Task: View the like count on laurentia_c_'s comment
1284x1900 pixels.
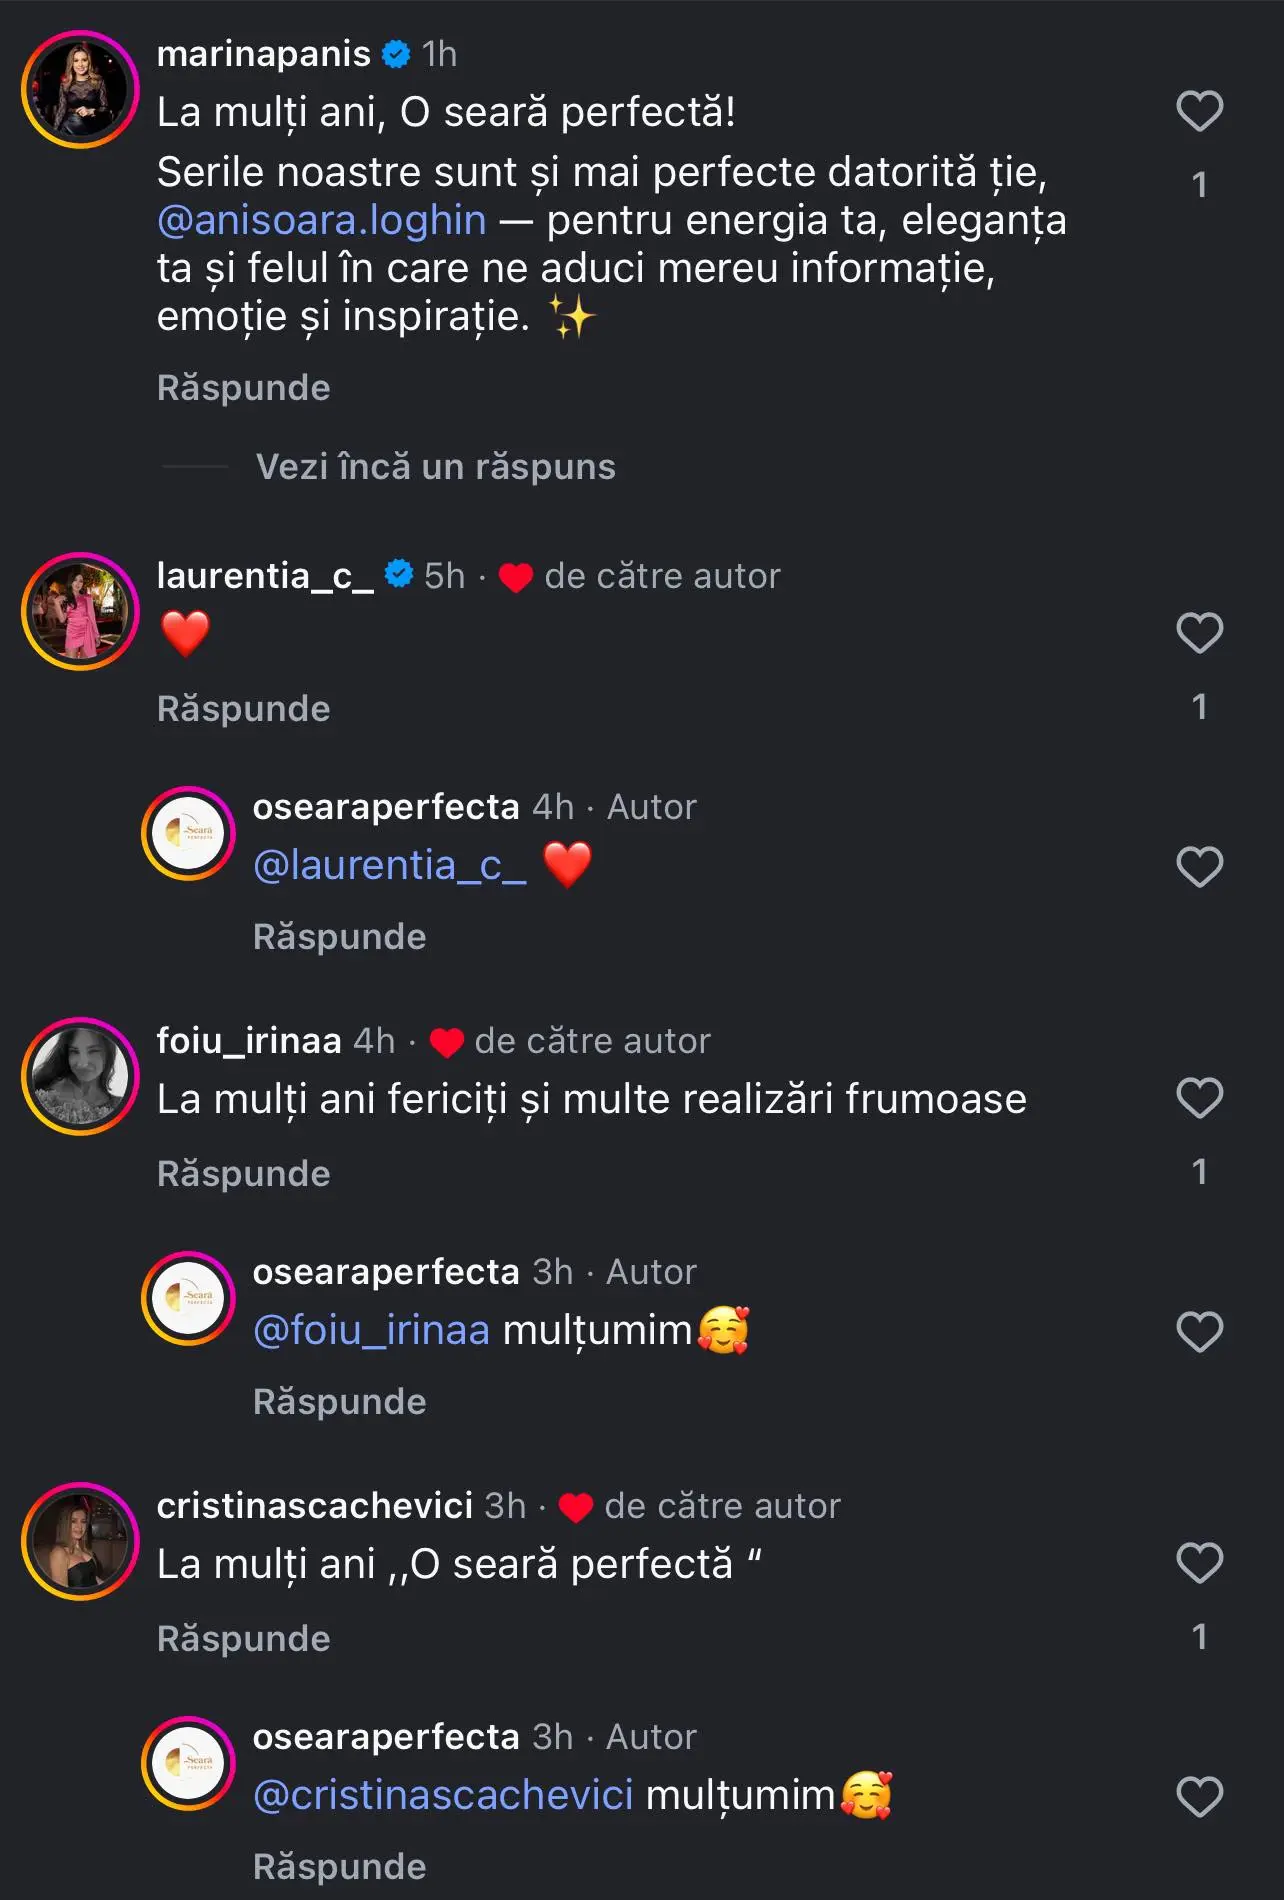Action: click(1199, 705)
